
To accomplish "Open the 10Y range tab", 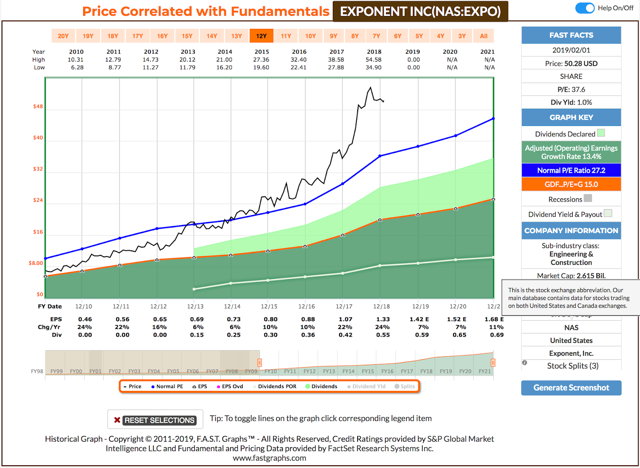I will [311, 36].
